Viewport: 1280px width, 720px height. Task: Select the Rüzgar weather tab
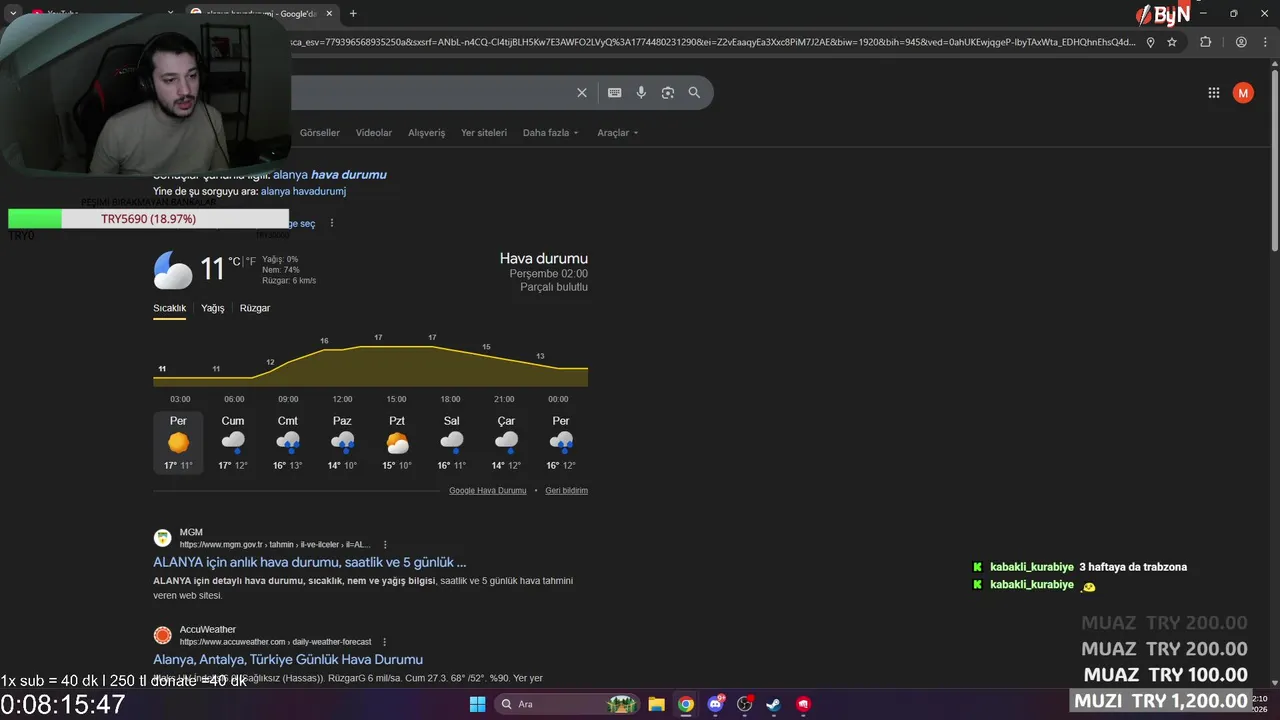(x=255, y=308)
